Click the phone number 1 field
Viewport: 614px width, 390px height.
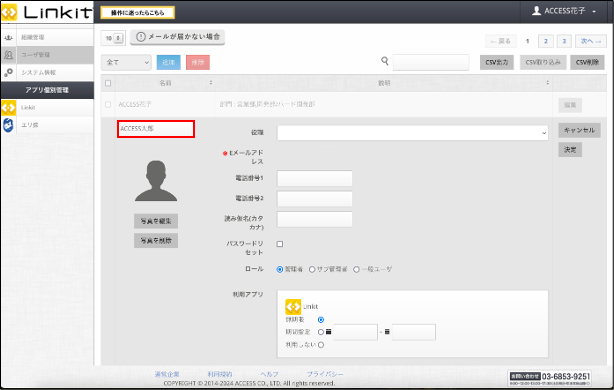[314, 179]
